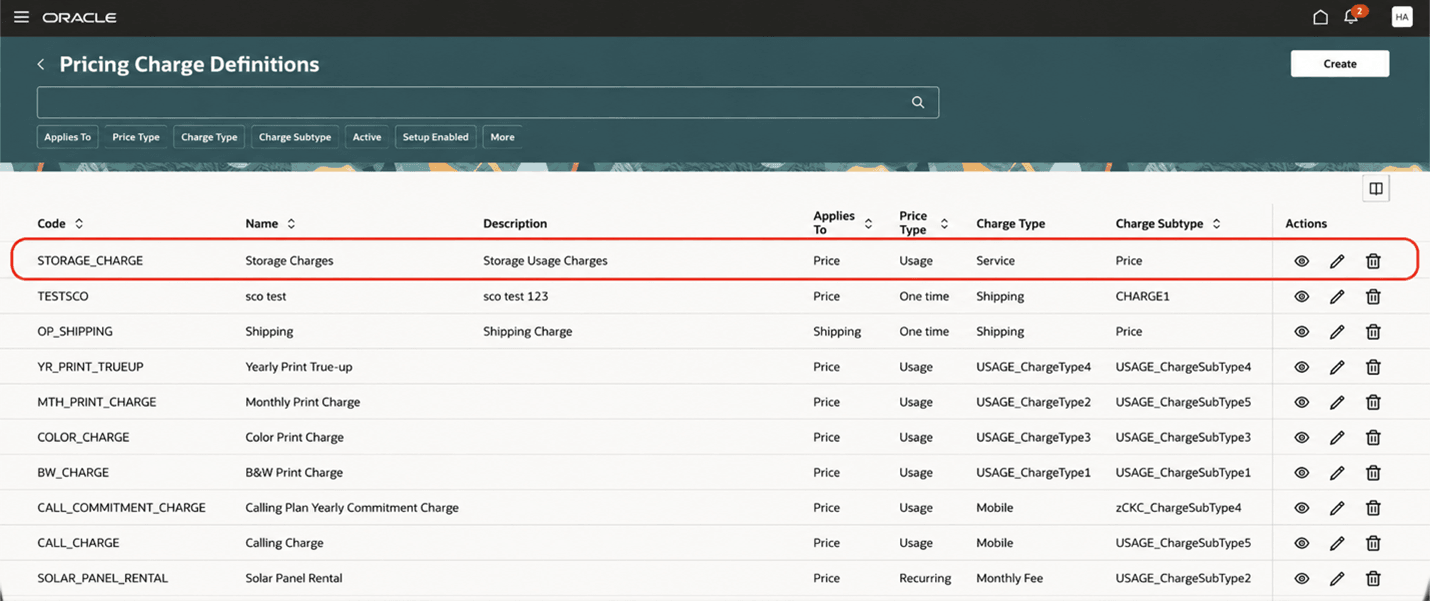
Task: Select the 'Solar Panel Rental' name cell
Action: coord(294,579)
